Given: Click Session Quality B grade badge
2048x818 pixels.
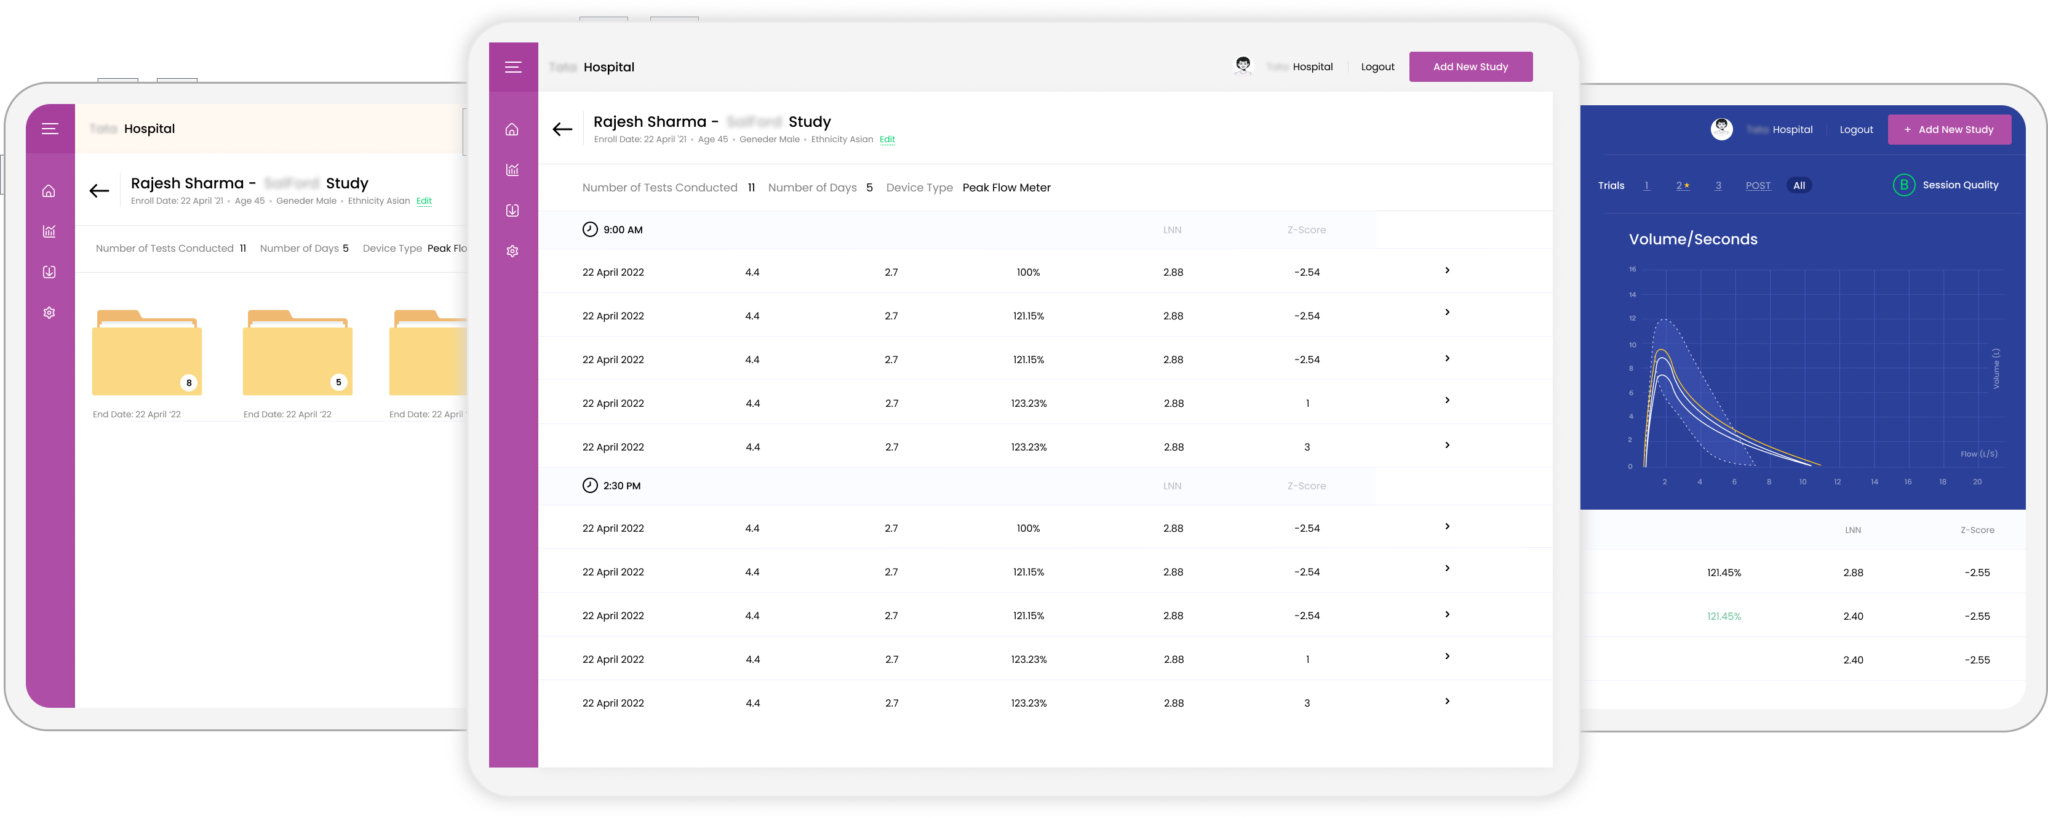Looking at the screenshot, I should click(x=1904, y=185).
